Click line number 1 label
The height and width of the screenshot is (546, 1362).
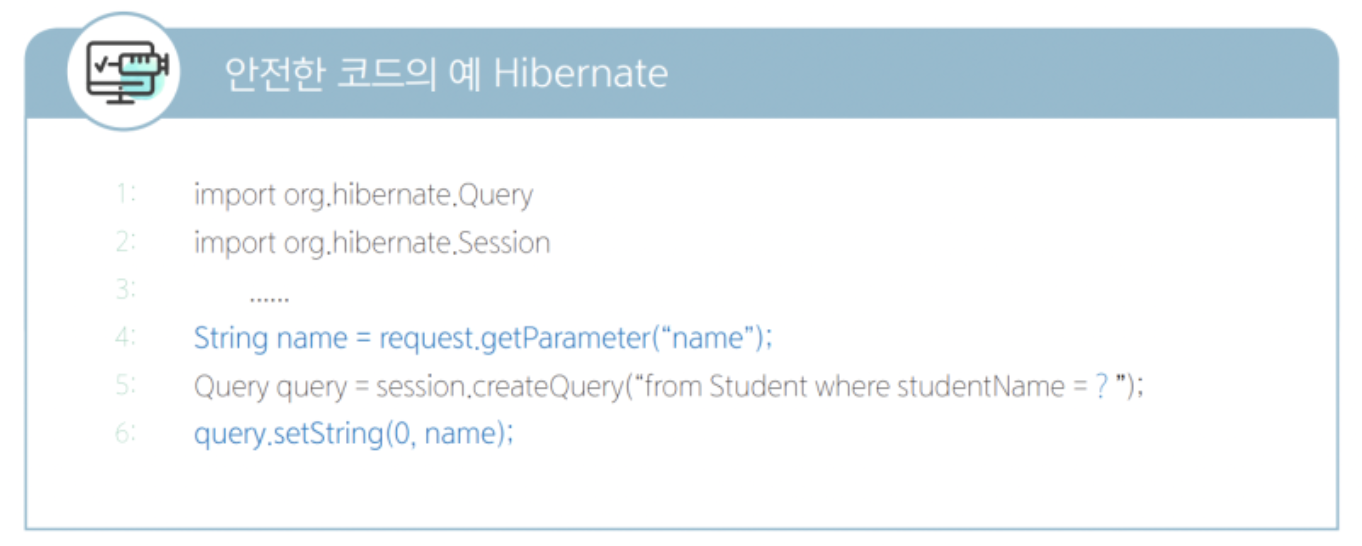(125, 193)
